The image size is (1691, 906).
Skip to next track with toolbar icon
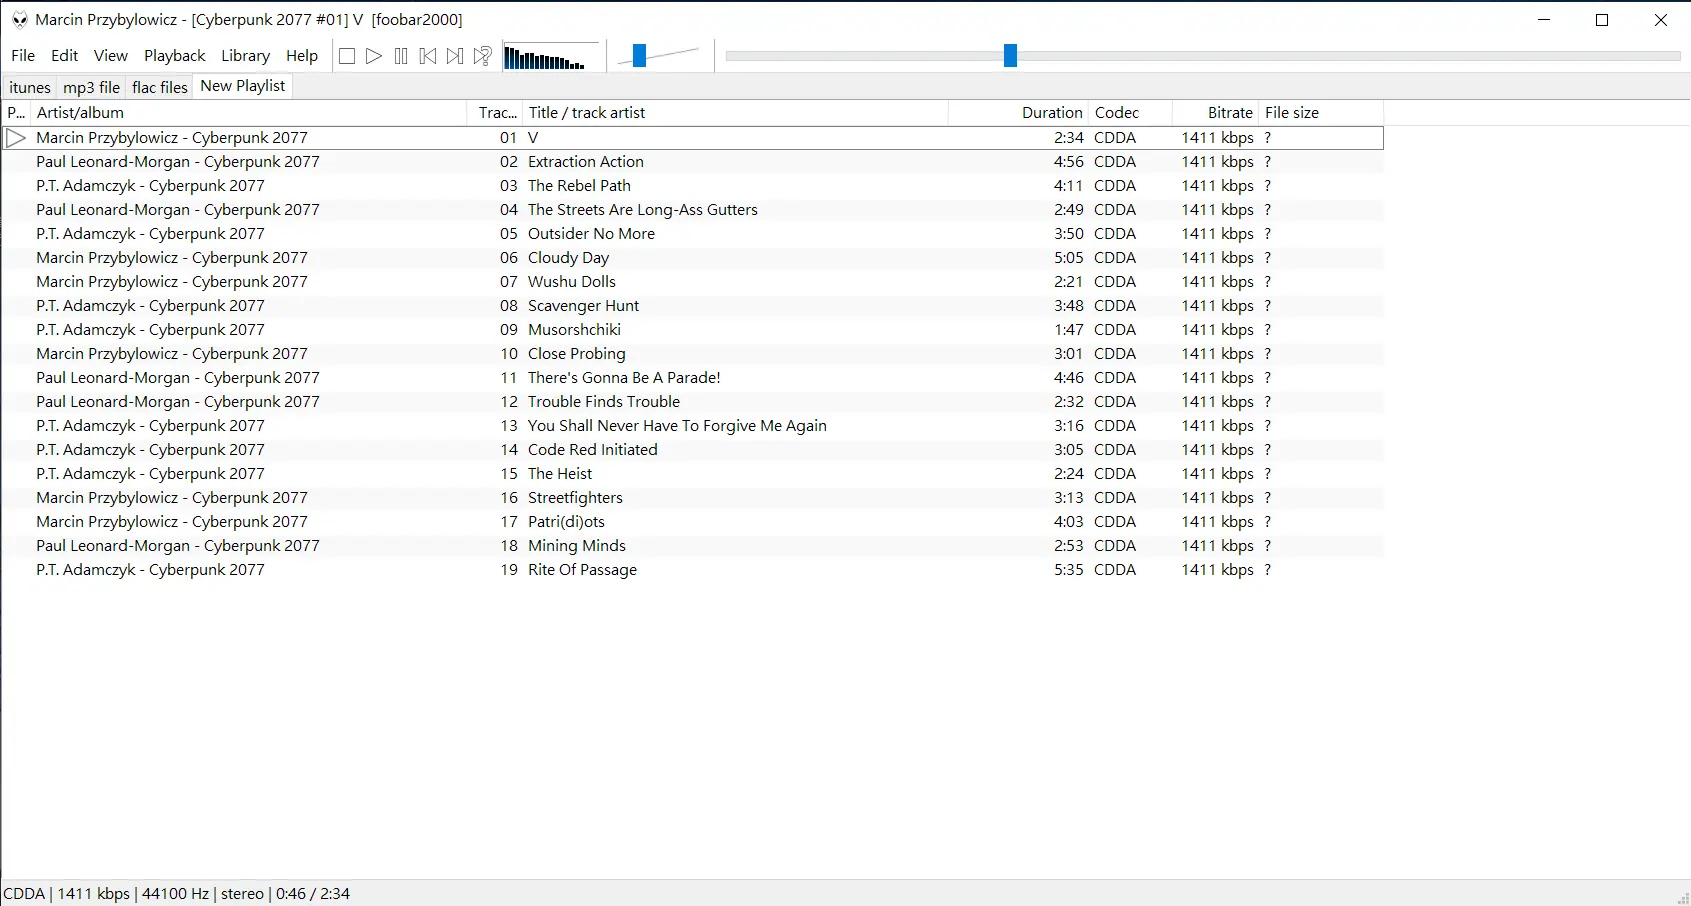click(x=455, y=56)
